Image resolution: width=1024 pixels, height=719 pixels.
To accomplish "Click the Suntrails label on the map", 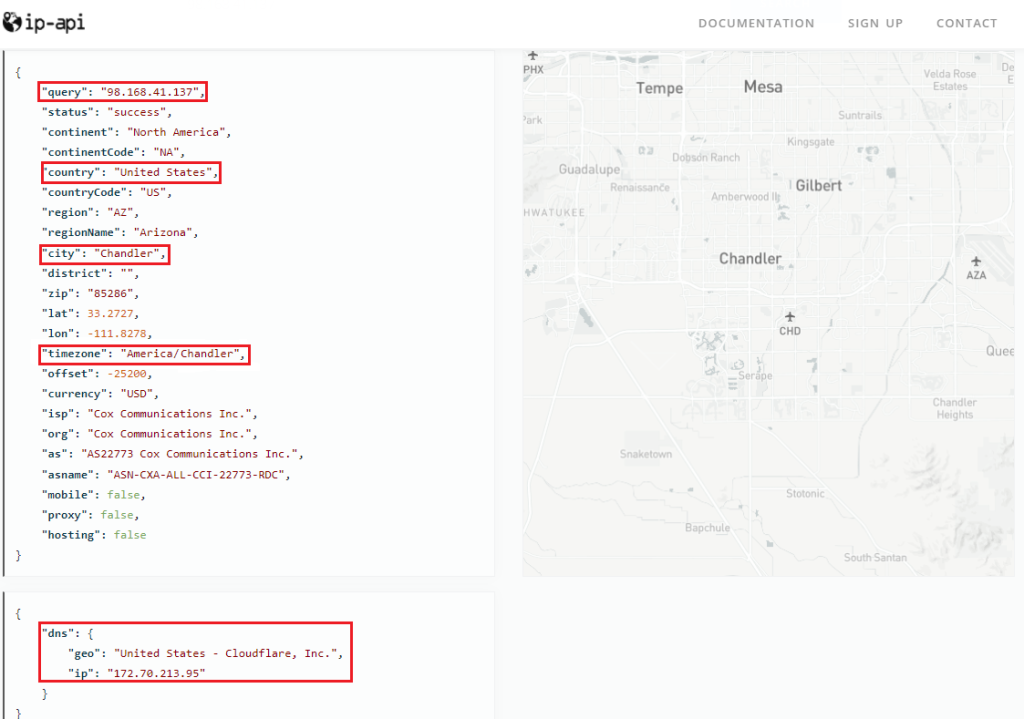I will pos(860,115).
